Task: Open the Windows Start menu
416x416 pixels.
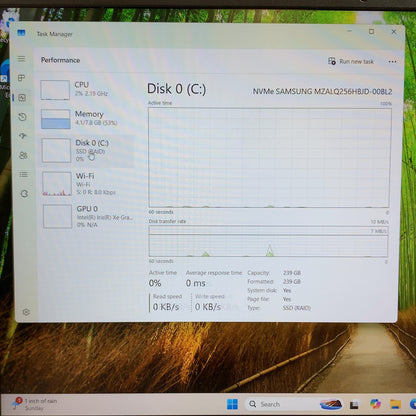Action: click(232, 404)
